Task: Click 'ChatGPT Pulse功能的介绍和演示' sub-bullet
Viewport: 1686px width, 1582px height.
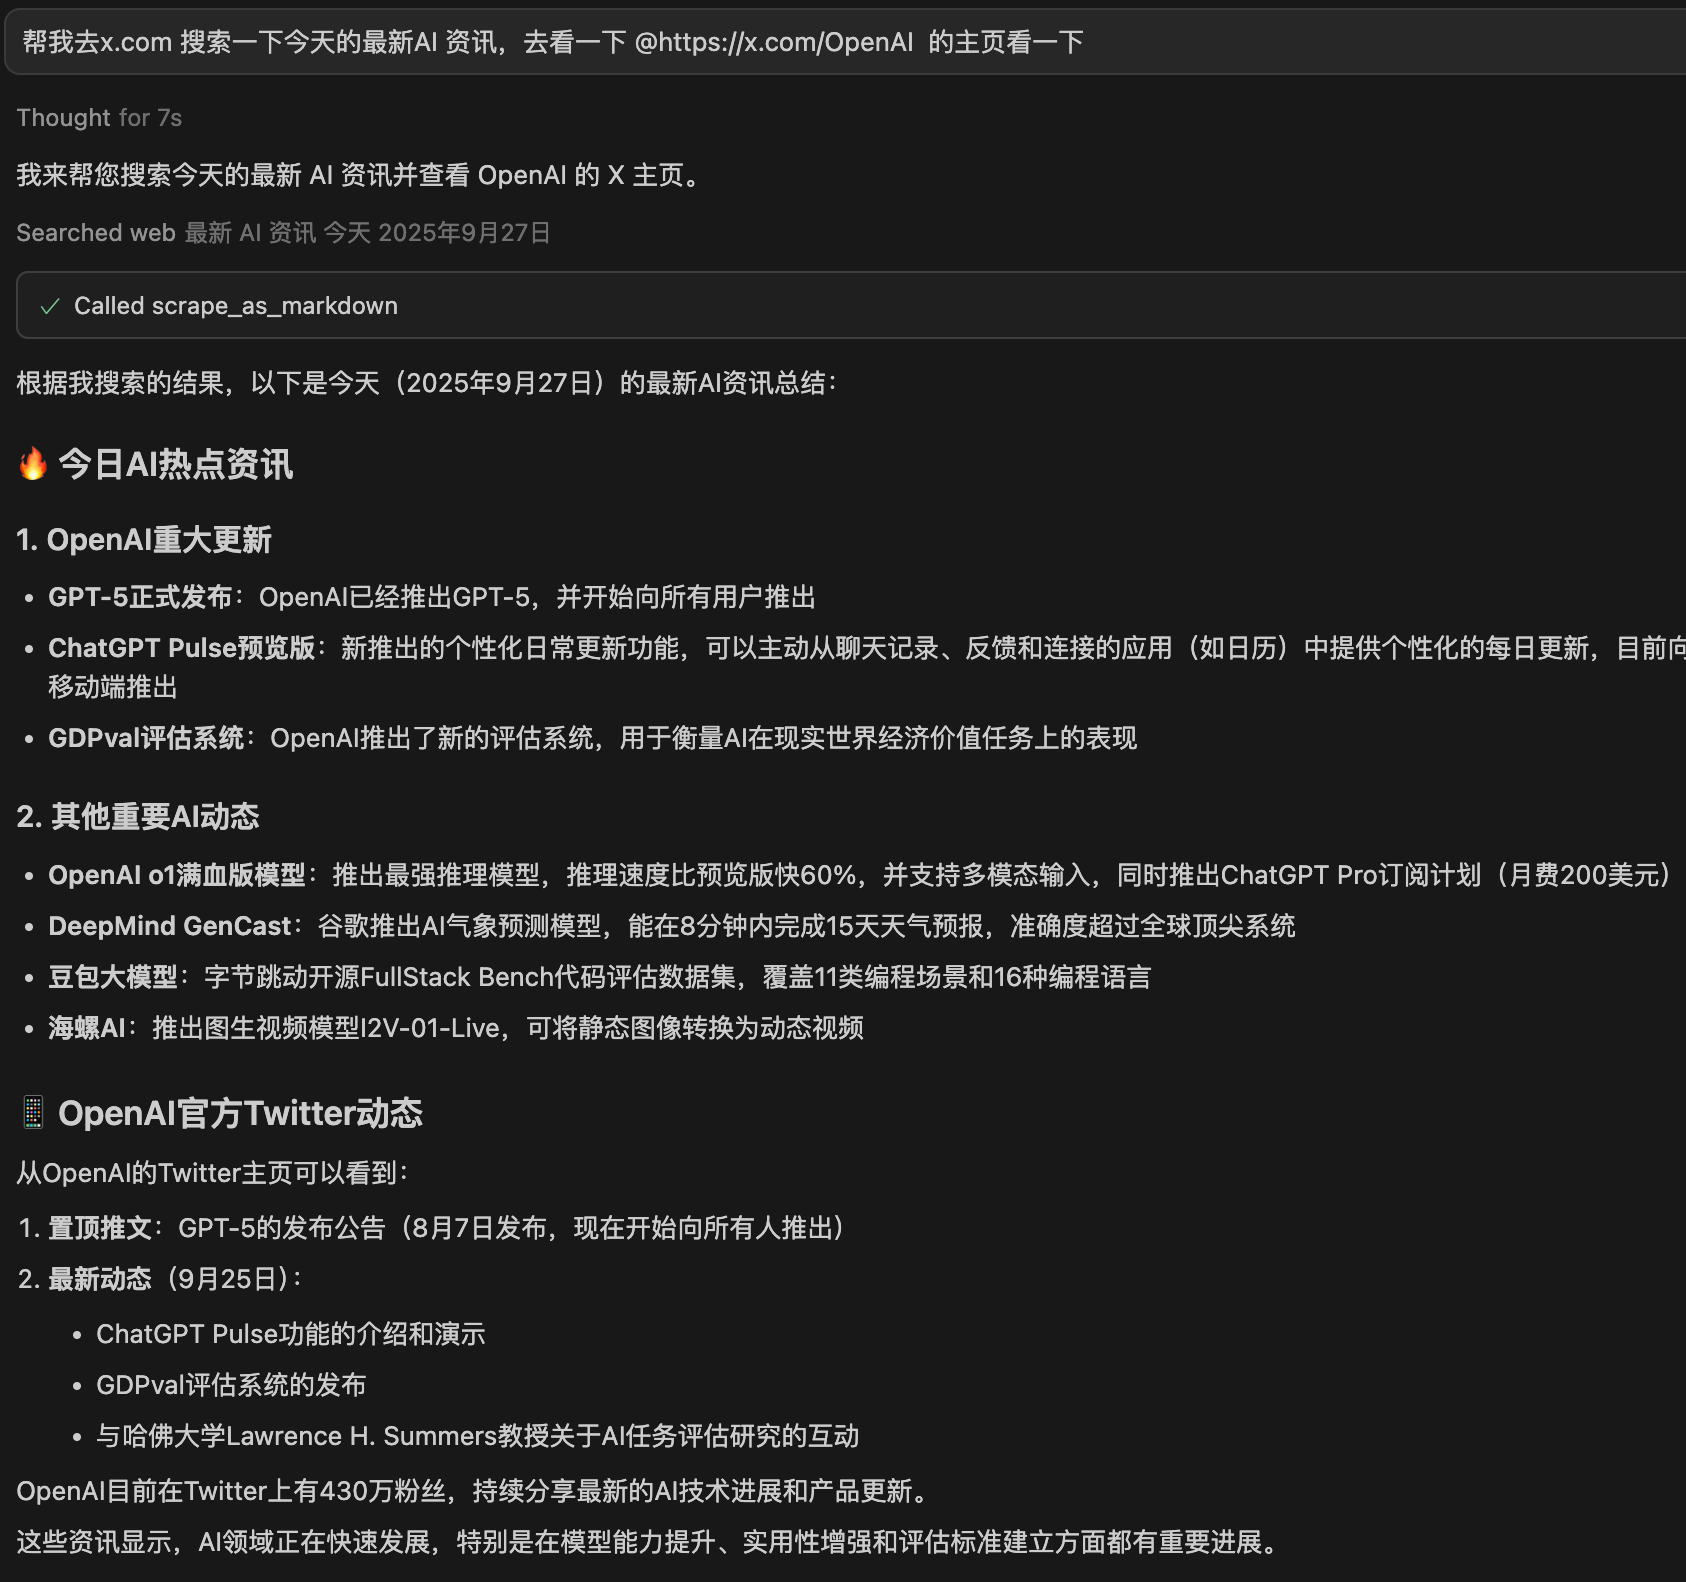Action: [x=291, y=1334]
